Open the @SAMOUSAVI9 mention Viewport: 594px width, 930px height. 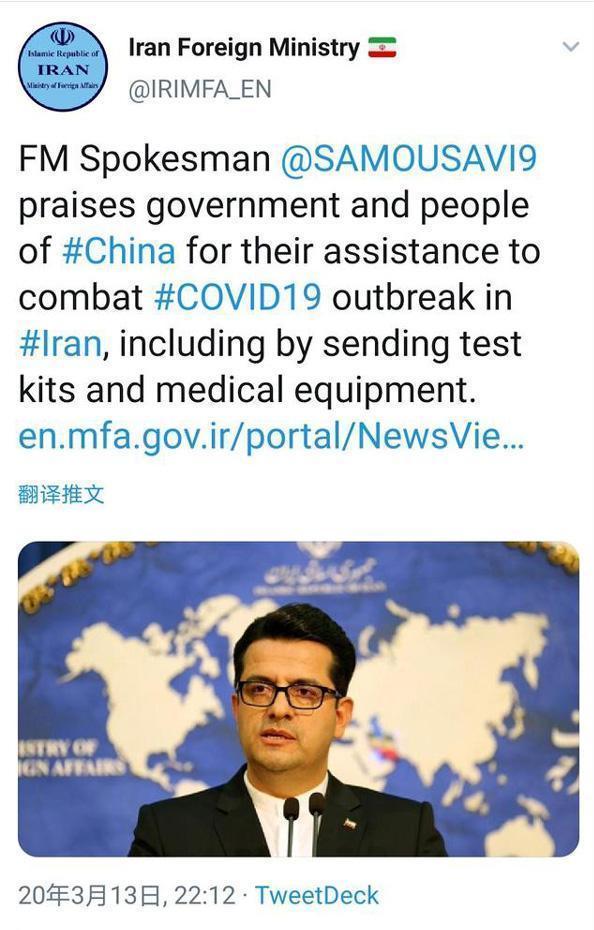pyautogui.click(x=408, y=158)
